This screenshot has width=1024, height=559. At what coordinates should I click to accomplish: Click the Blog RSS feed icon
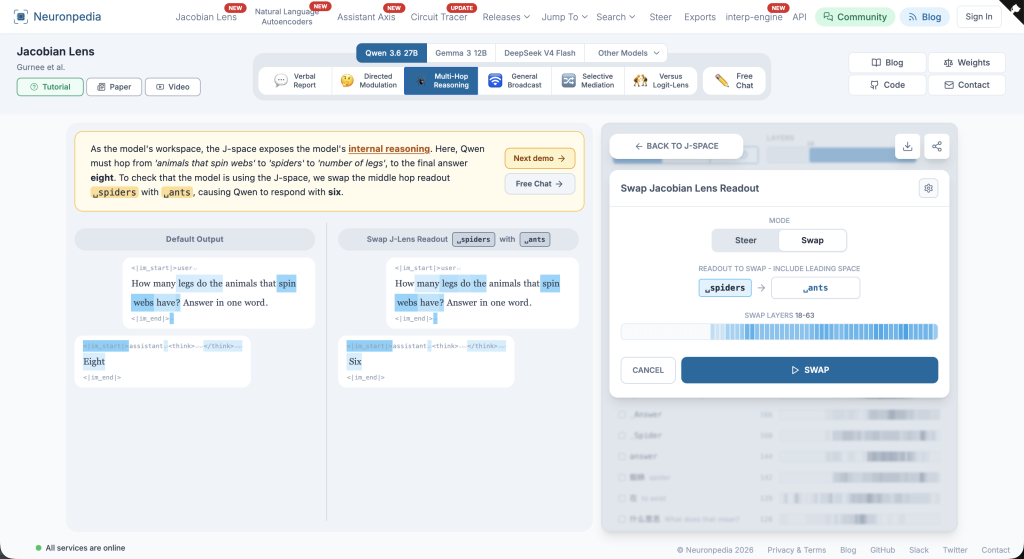pyautogui.click(x=913, y=17)
